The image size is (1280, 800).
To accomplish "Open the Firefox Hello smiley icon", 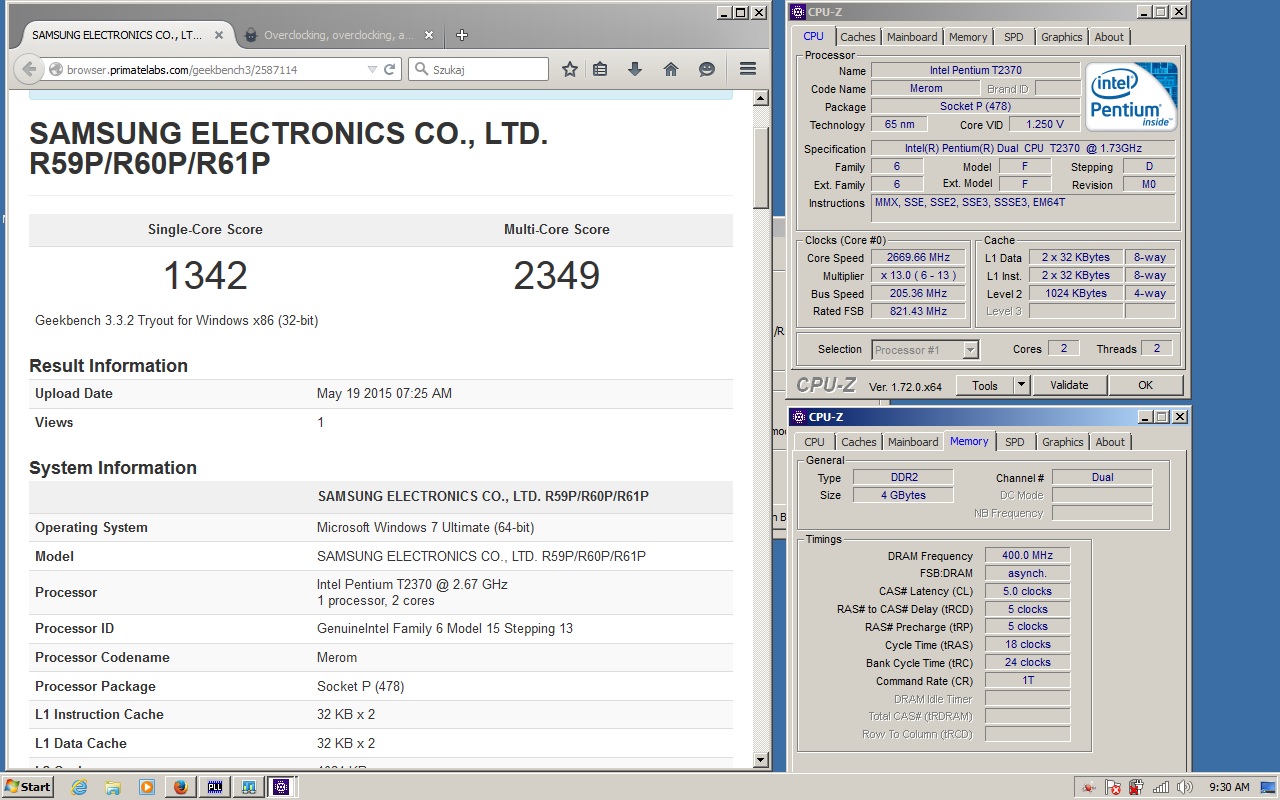I will [707, 69].
